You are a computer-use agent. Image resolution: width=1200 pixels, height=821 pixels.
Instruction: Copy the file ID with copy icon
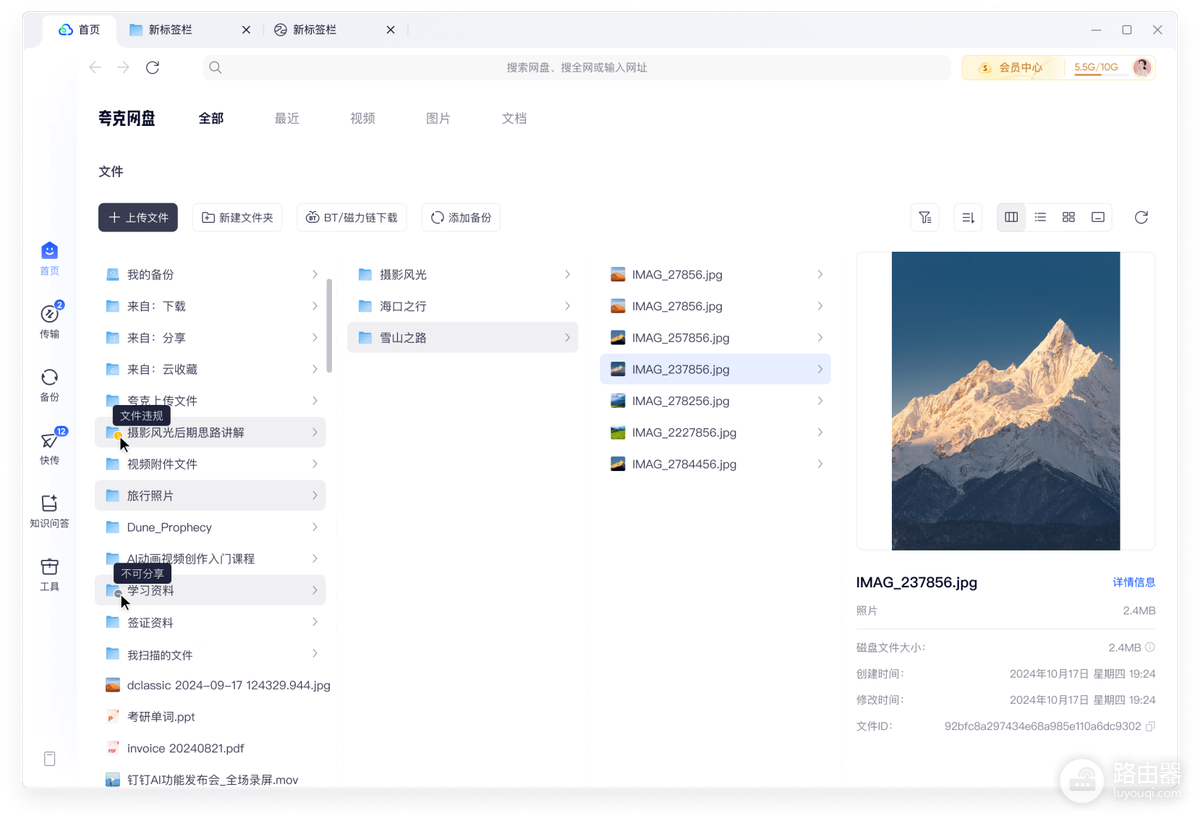[x=1150, y=727]
